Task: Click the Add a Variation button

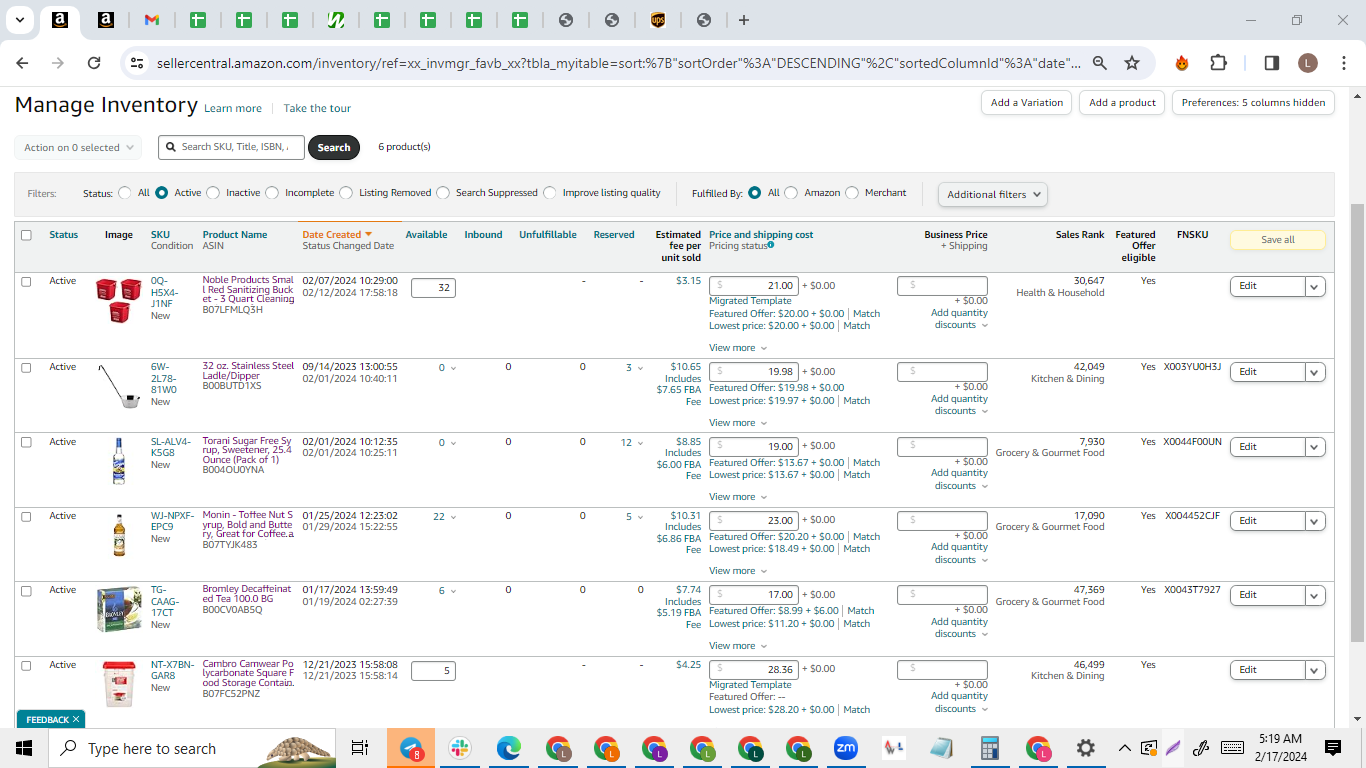Action: click(1027, 103)
